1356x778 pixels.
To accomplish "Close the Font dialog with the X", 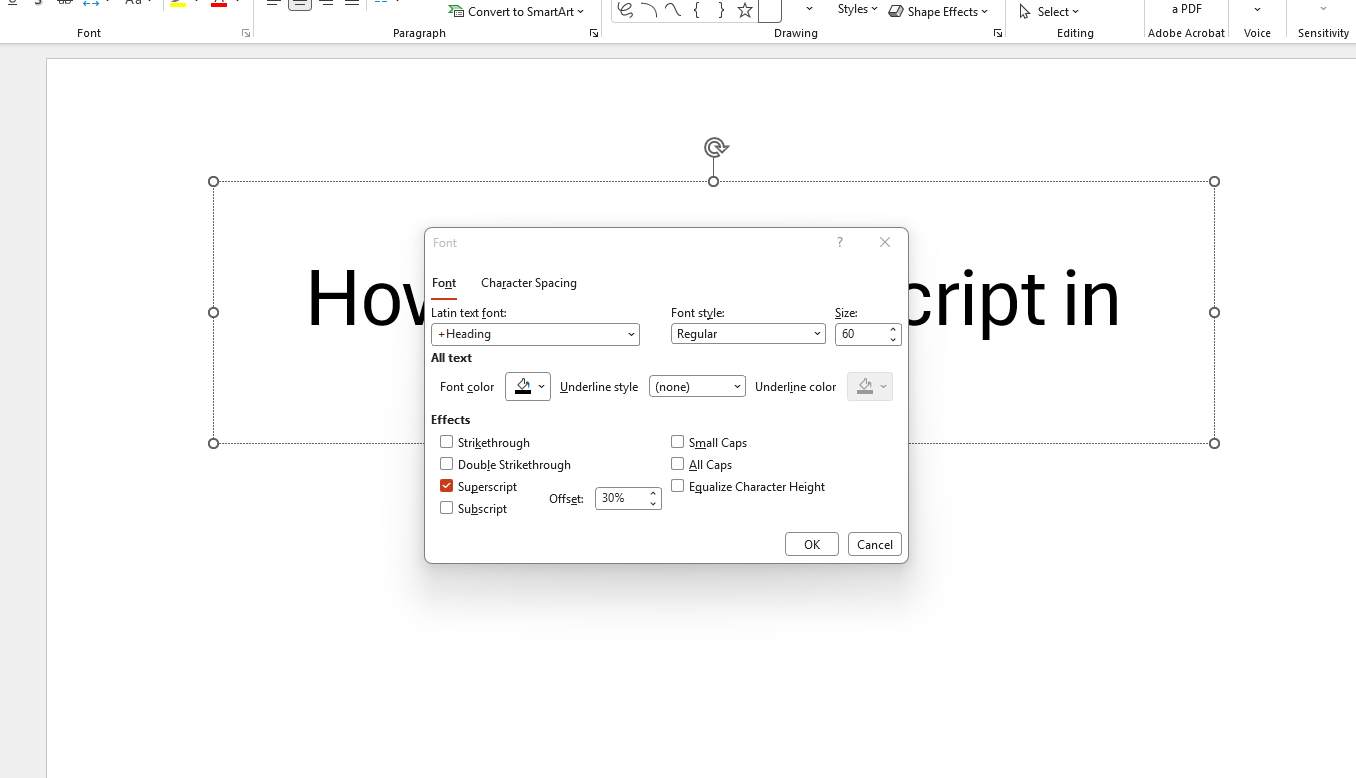I will (x=885, y=242).
